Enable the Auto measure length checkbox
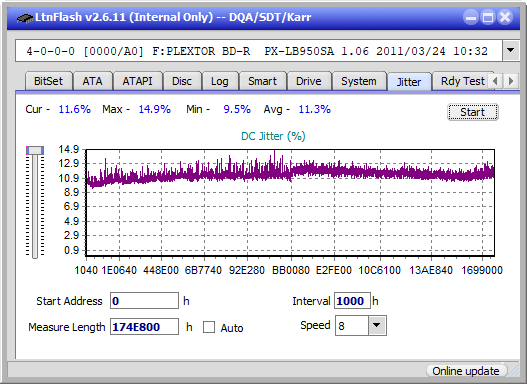The image size is (527, 384). point(209,327)
